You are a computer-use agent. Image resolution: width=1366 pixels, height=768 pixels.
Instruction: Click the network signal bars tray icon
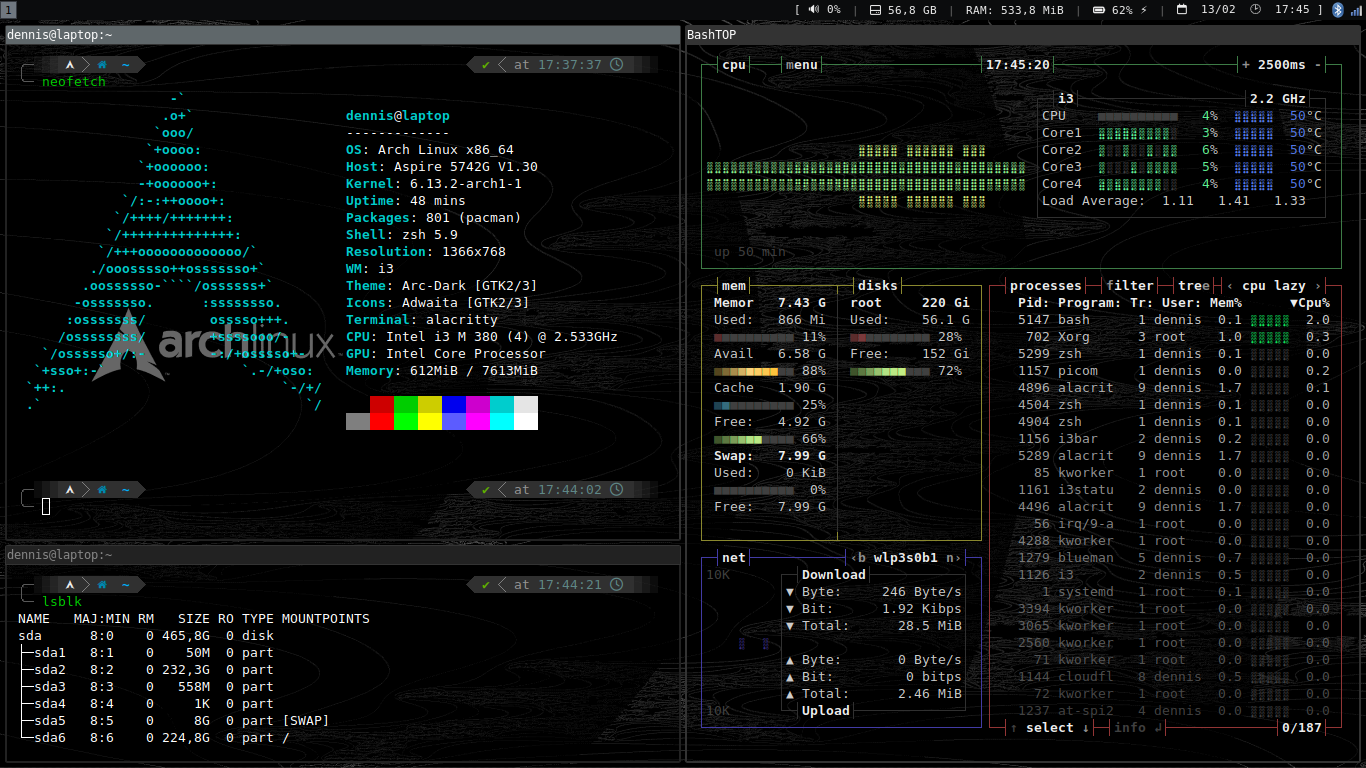1355,9
